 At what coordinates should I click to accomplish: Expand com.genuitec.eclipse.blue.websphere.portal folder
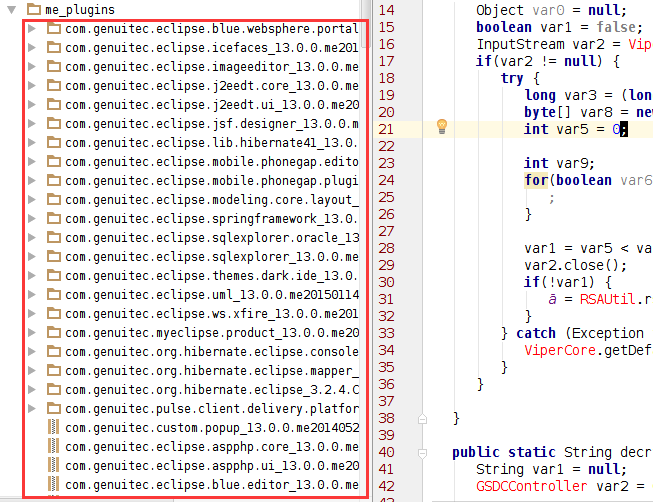[x=32, y=28]
